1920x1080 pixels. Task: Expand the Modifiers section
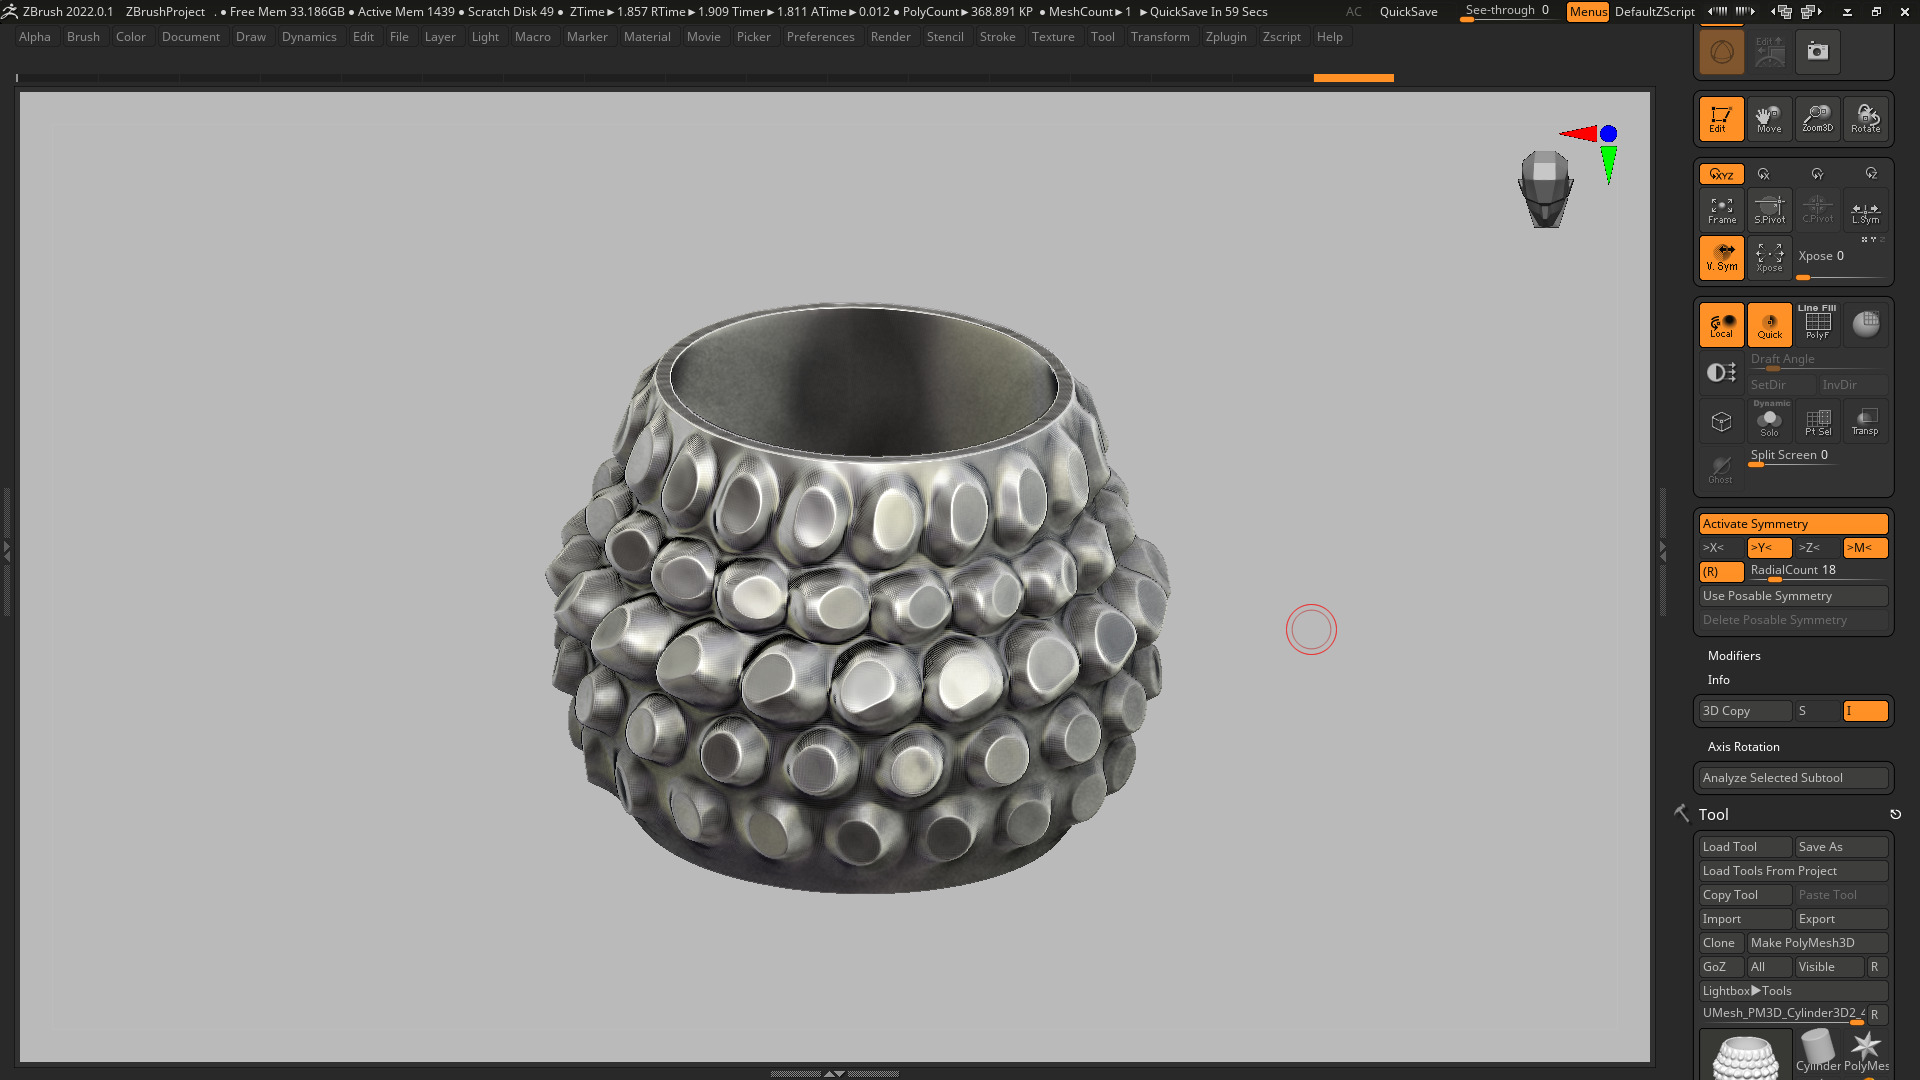(1733, 656)
